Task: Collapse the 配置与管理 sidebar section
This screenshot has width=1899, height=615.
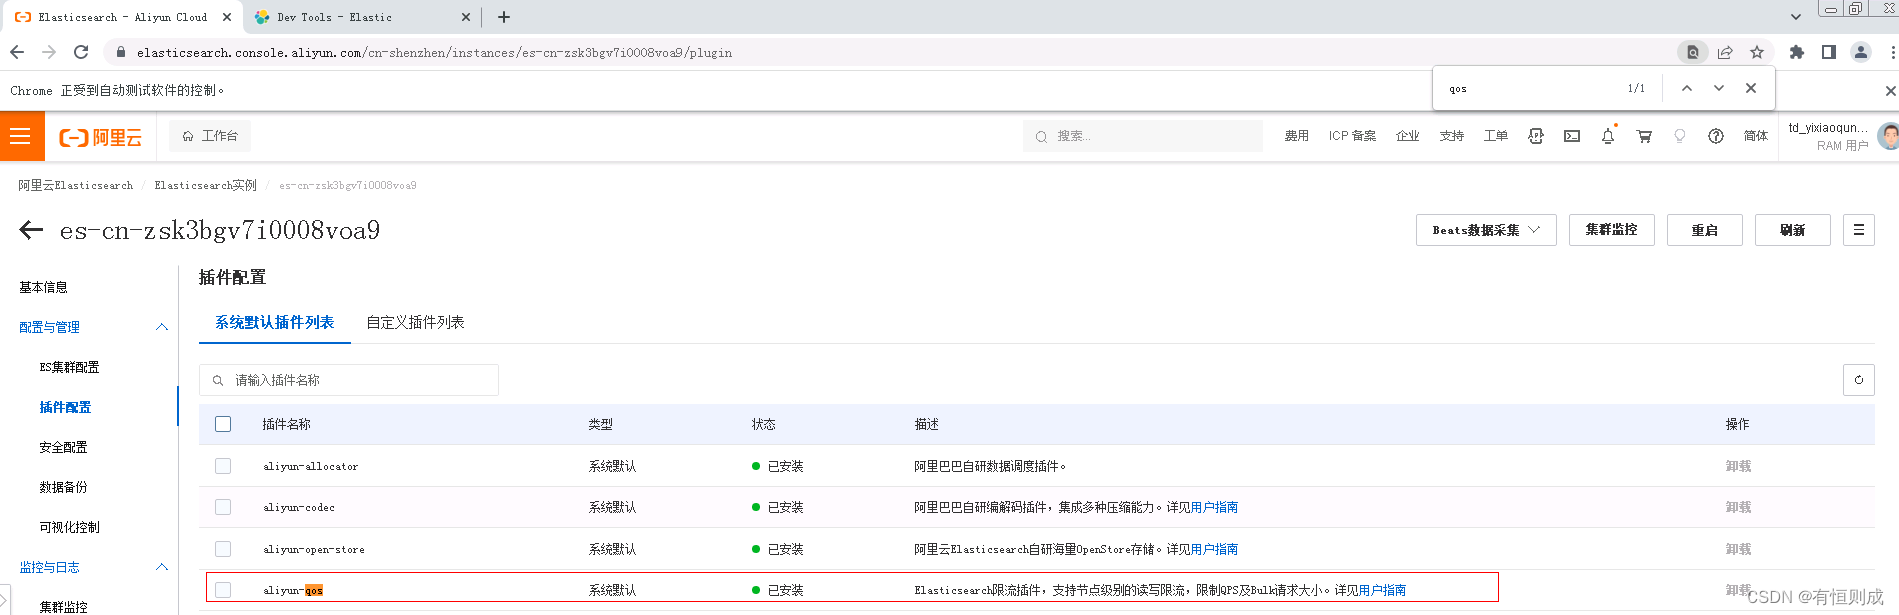Action: pos(162,327)
